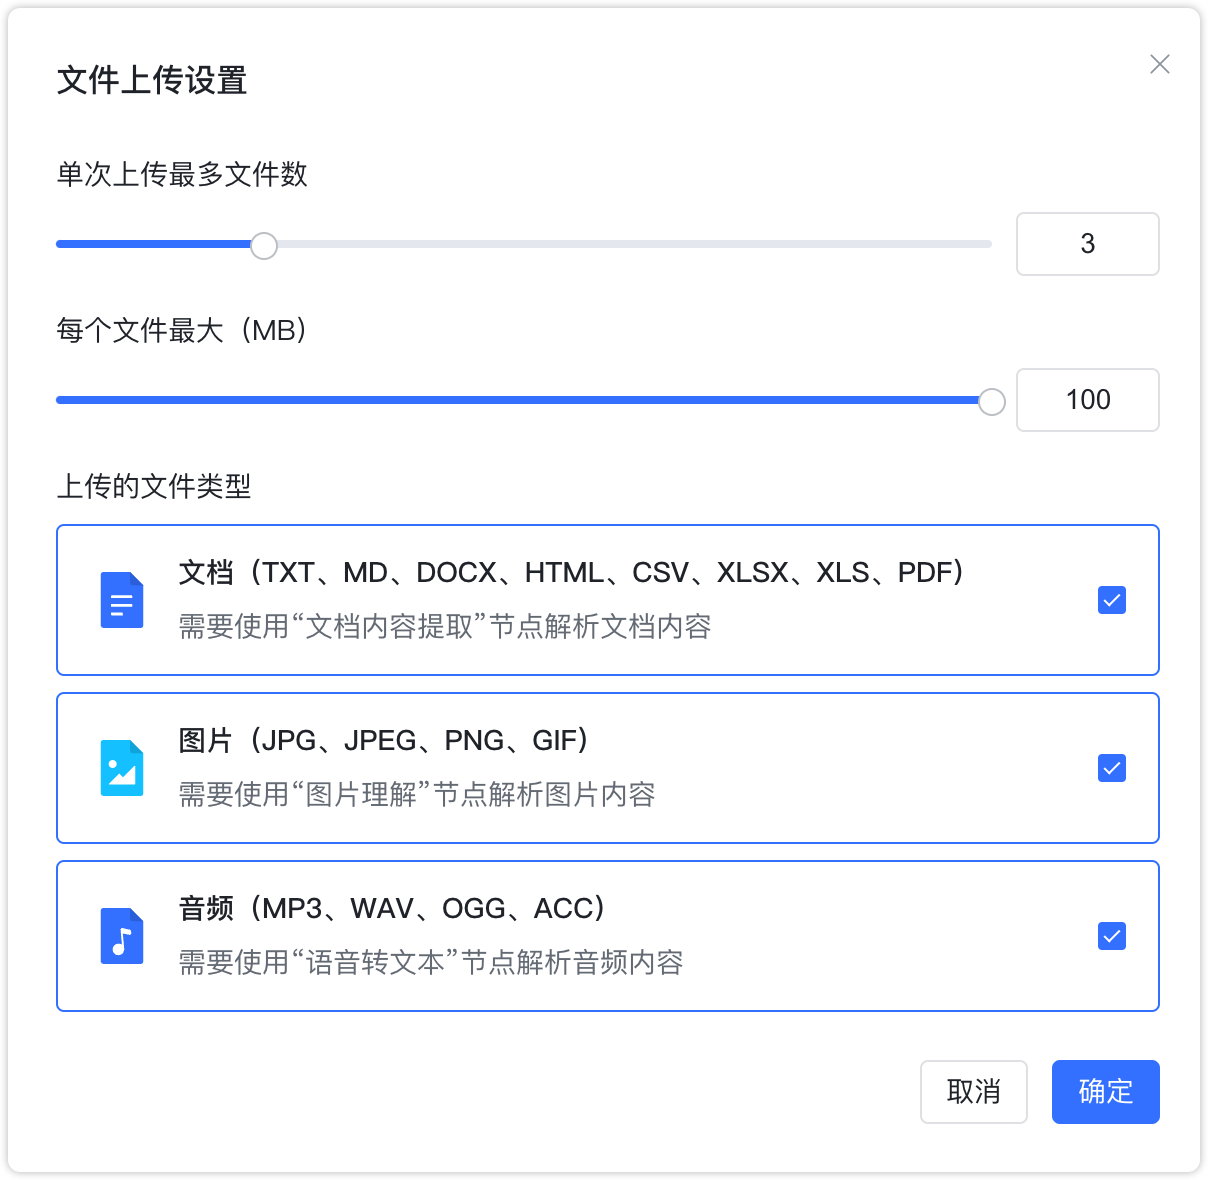Click the 单次上传最多文件数 label
Image resolution: width=1208 pixels, height=1180 pixels.
click(x=182, y=175)
